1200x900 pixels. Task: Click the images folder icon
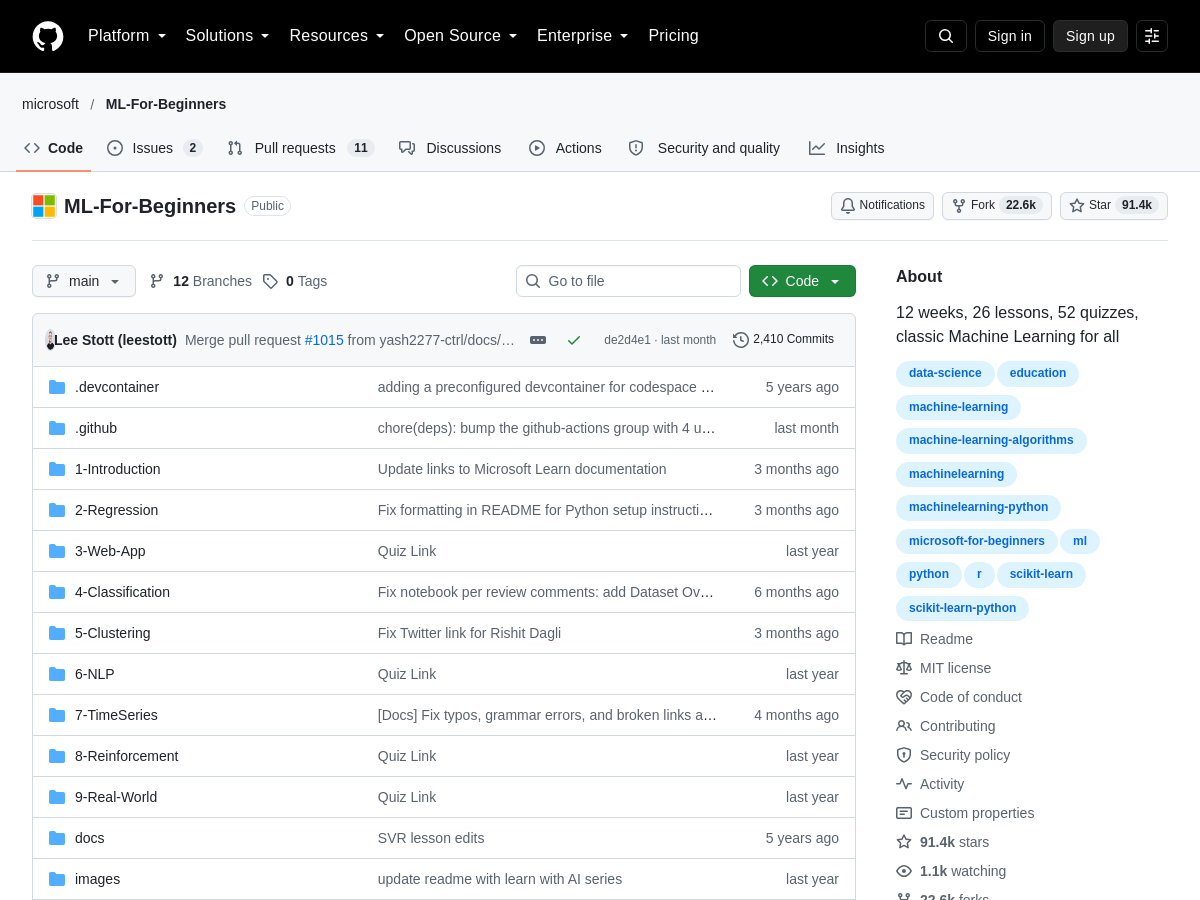(x=57, y=879)
